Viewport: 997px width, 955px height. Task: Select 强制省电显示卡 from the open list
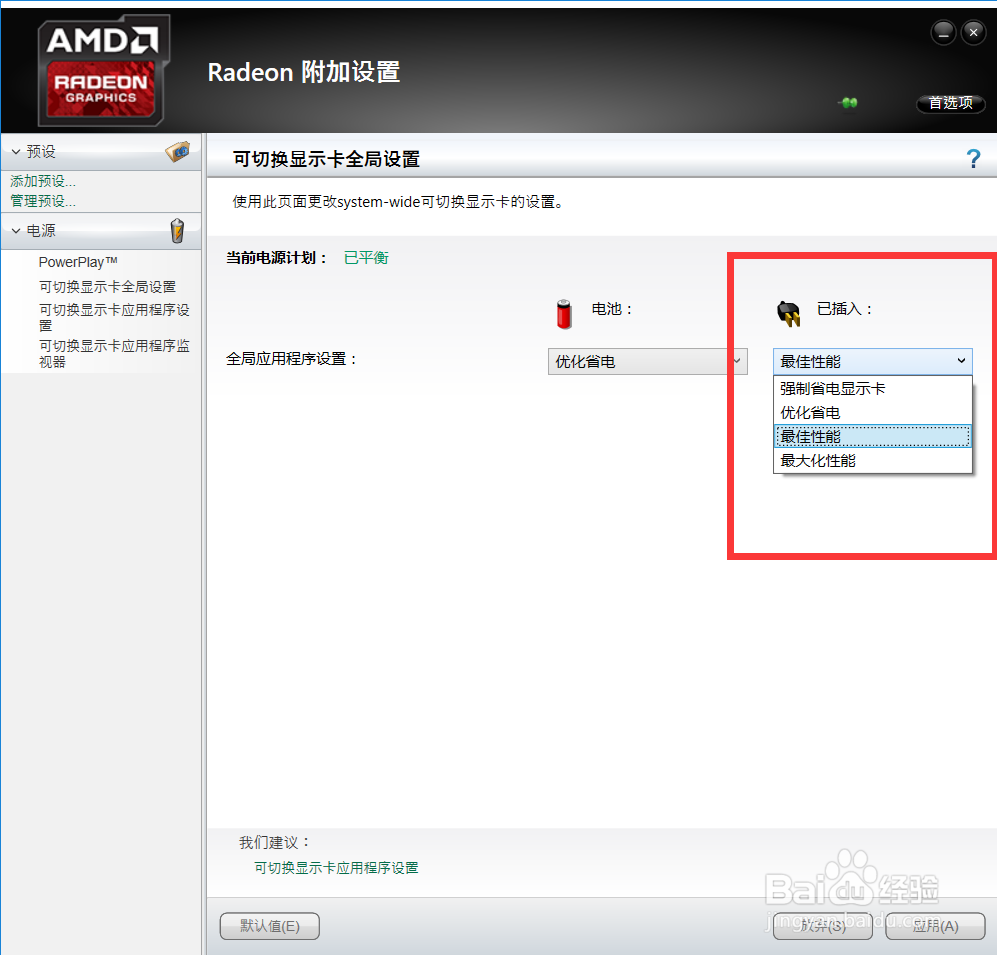pyautogui.click(x=830, y=388)
